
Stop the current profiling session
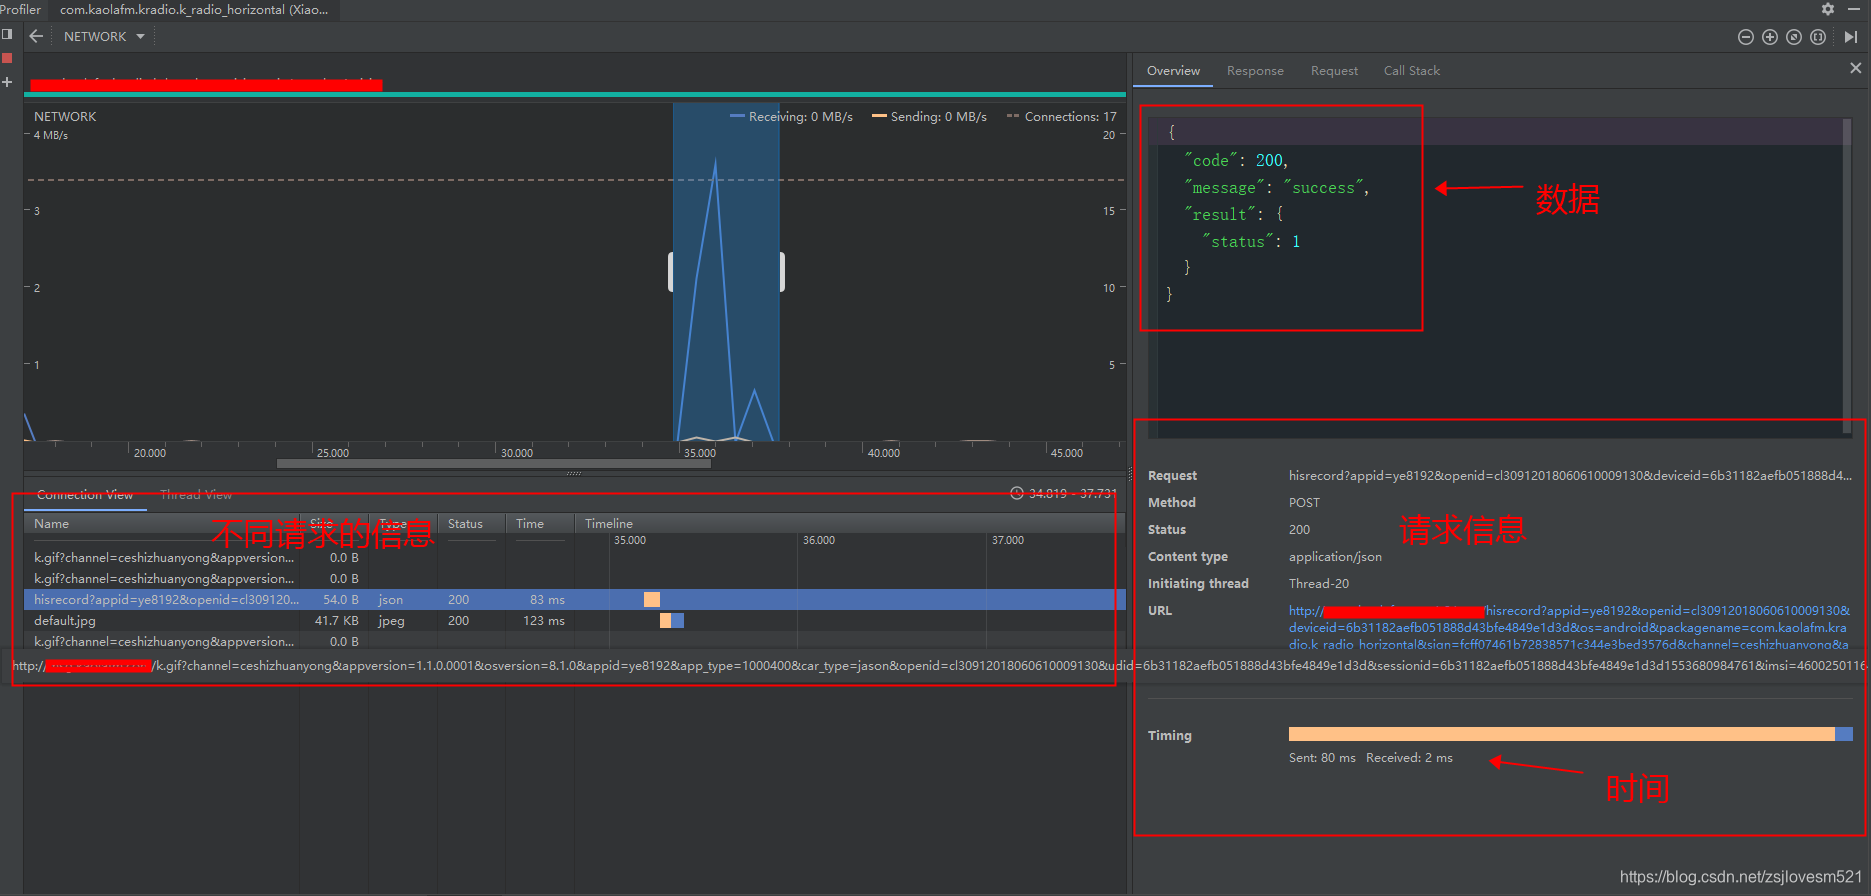tap(7, 58)
